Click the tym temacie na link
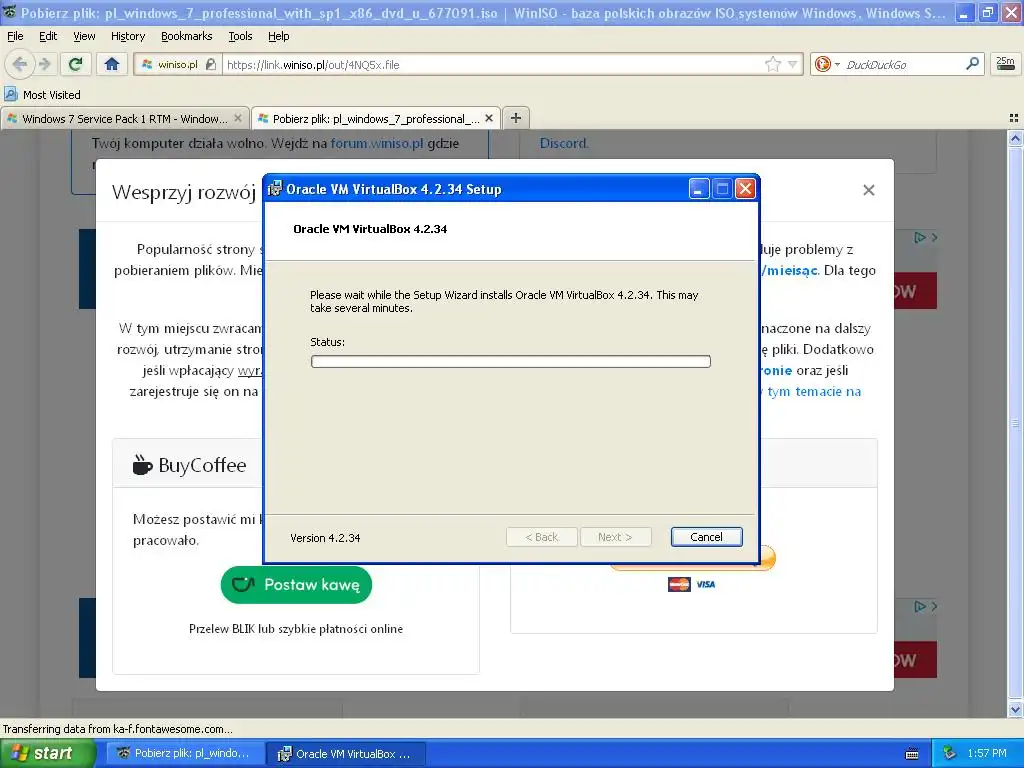The height and width of the screenshot is (768, 1024). coord(814,391)
